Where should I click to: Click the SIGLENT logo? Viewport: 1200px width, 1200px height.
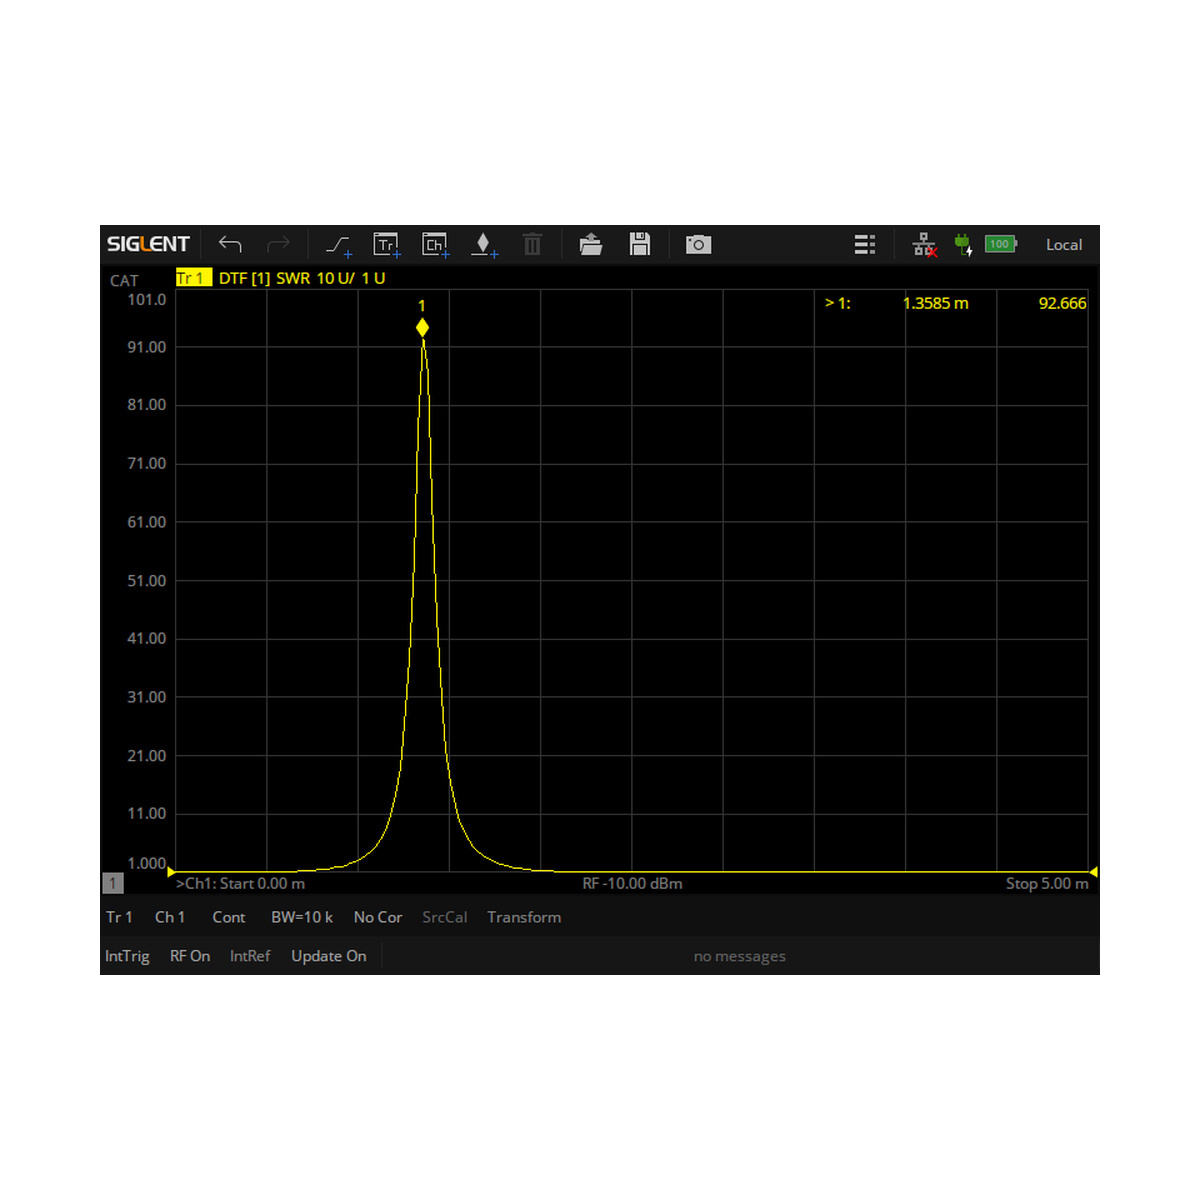(148, 244)
